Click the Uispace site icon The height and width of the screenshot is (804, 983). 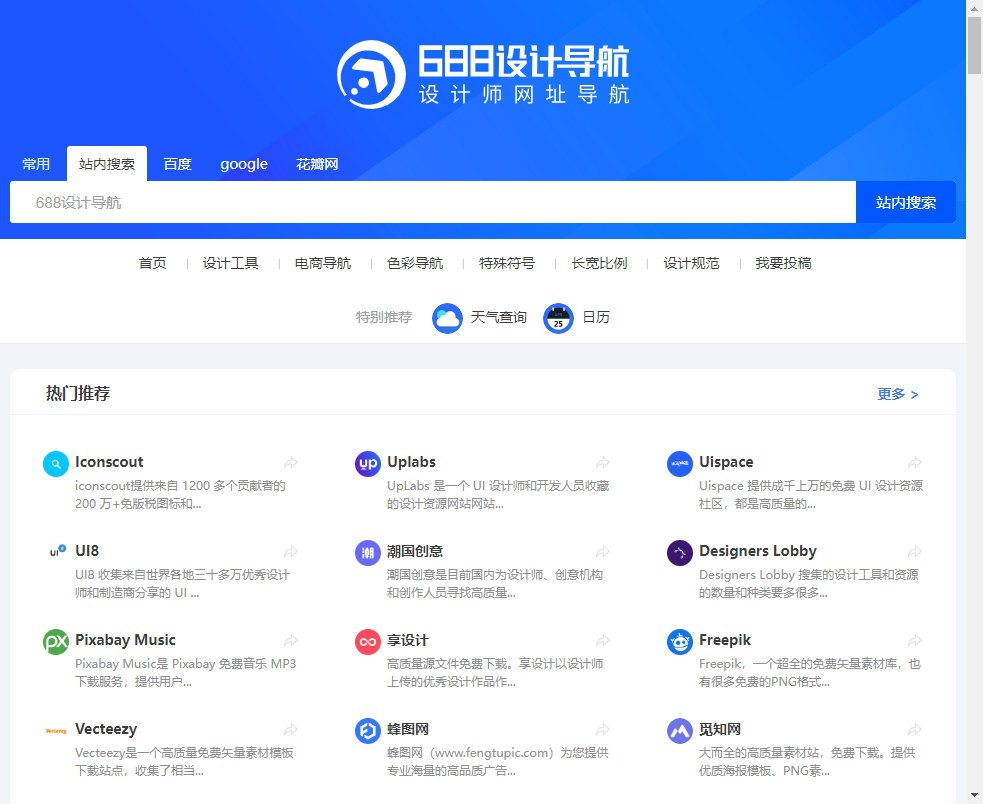click(680, 464)
